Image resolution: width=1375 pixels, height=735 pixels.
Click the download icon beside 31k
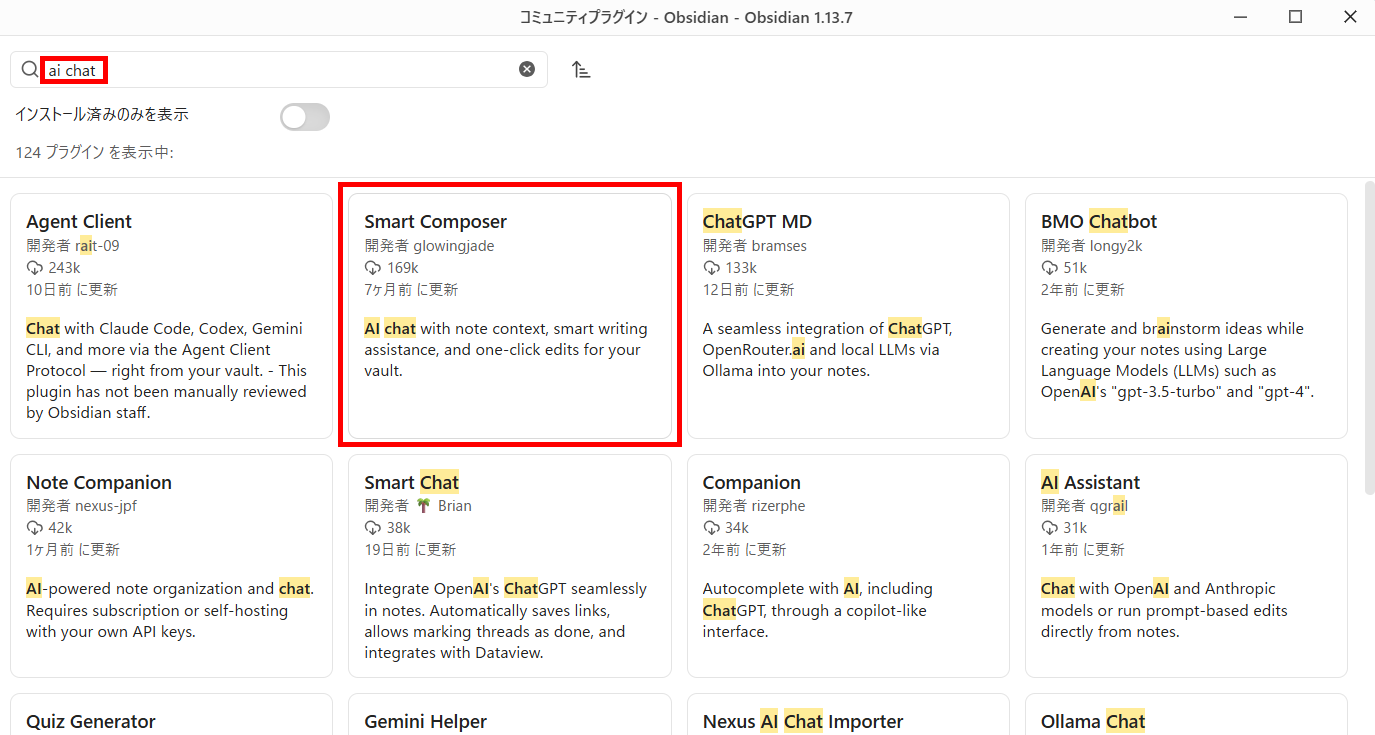click(1049, 528)
